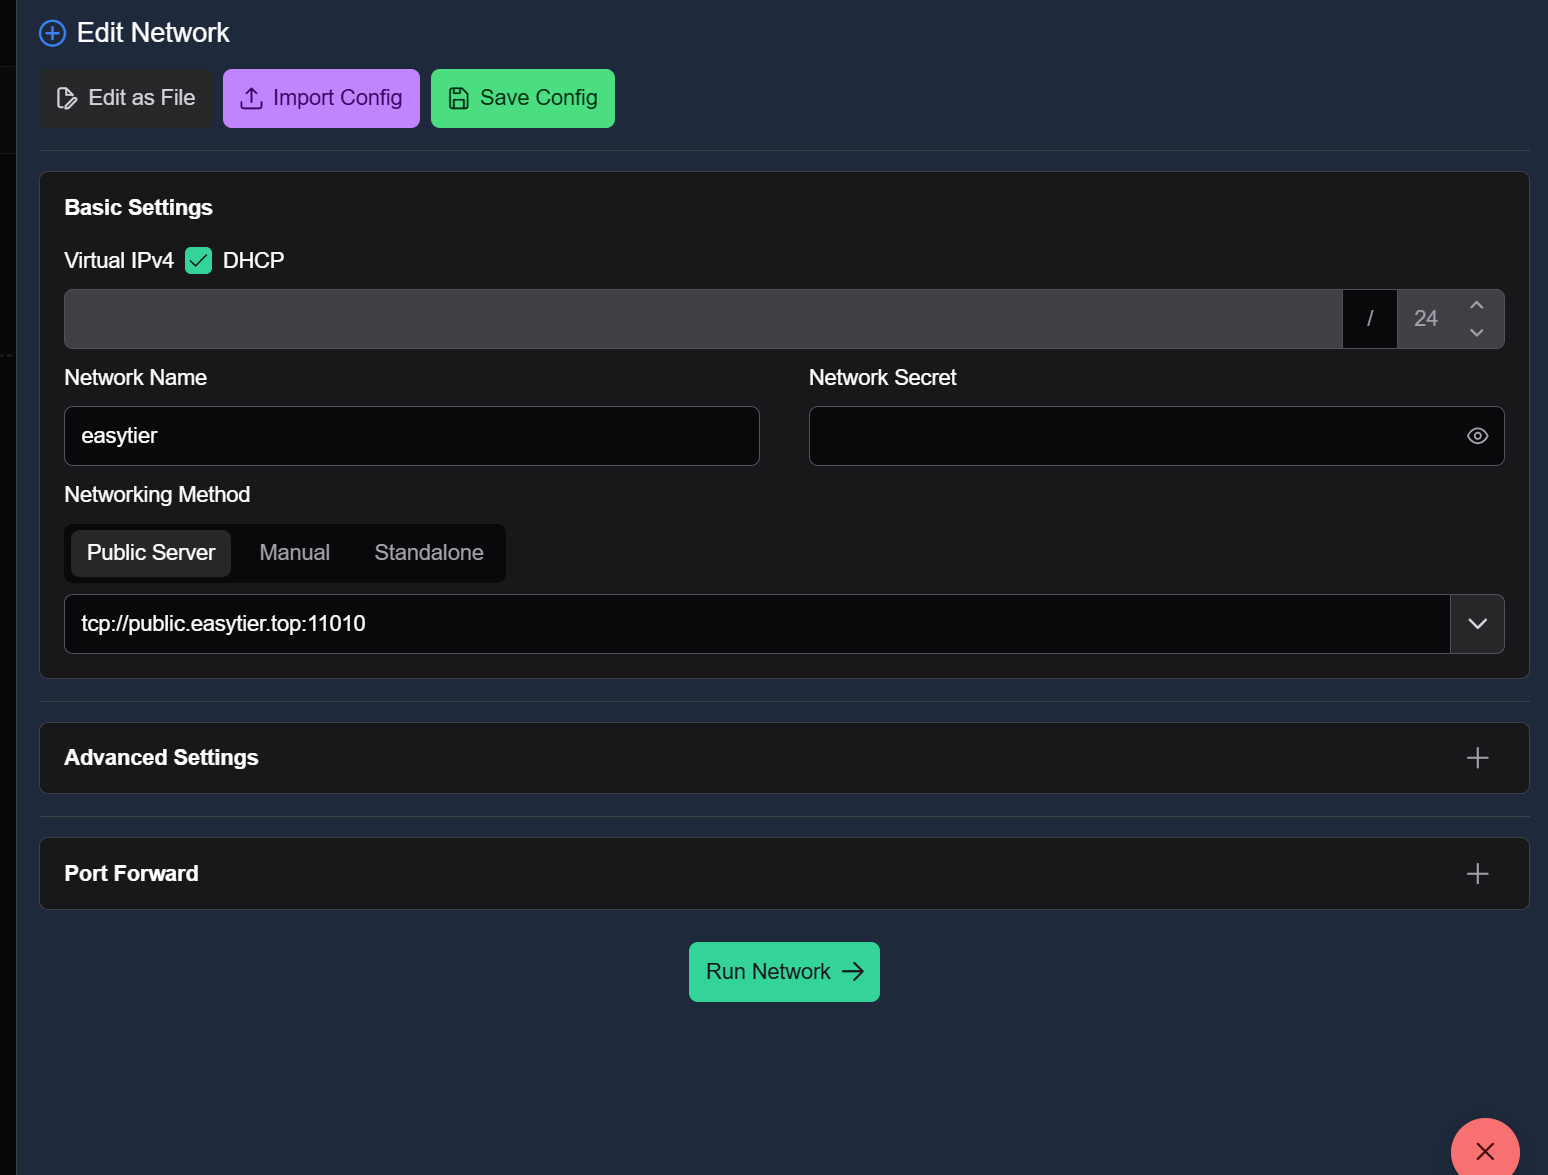The width and height of the screenshot is (1548, 1175).
Task: Click the subnet mask number field
Action: click(1427, 319)
